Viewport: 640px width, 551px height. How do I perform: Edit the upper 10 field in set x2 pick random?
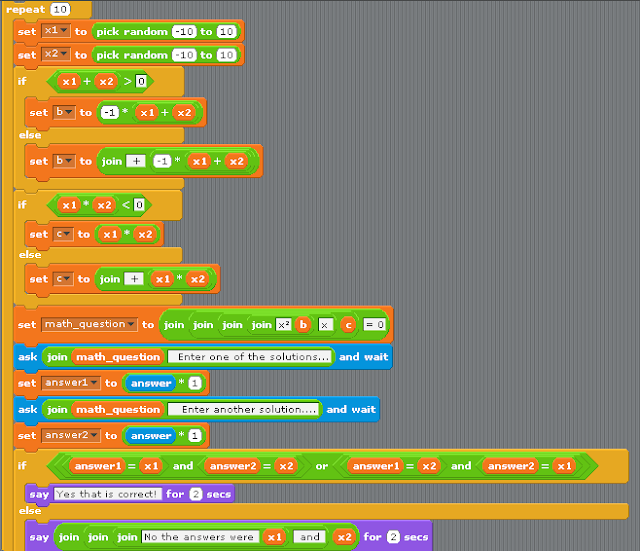[227, 55]
